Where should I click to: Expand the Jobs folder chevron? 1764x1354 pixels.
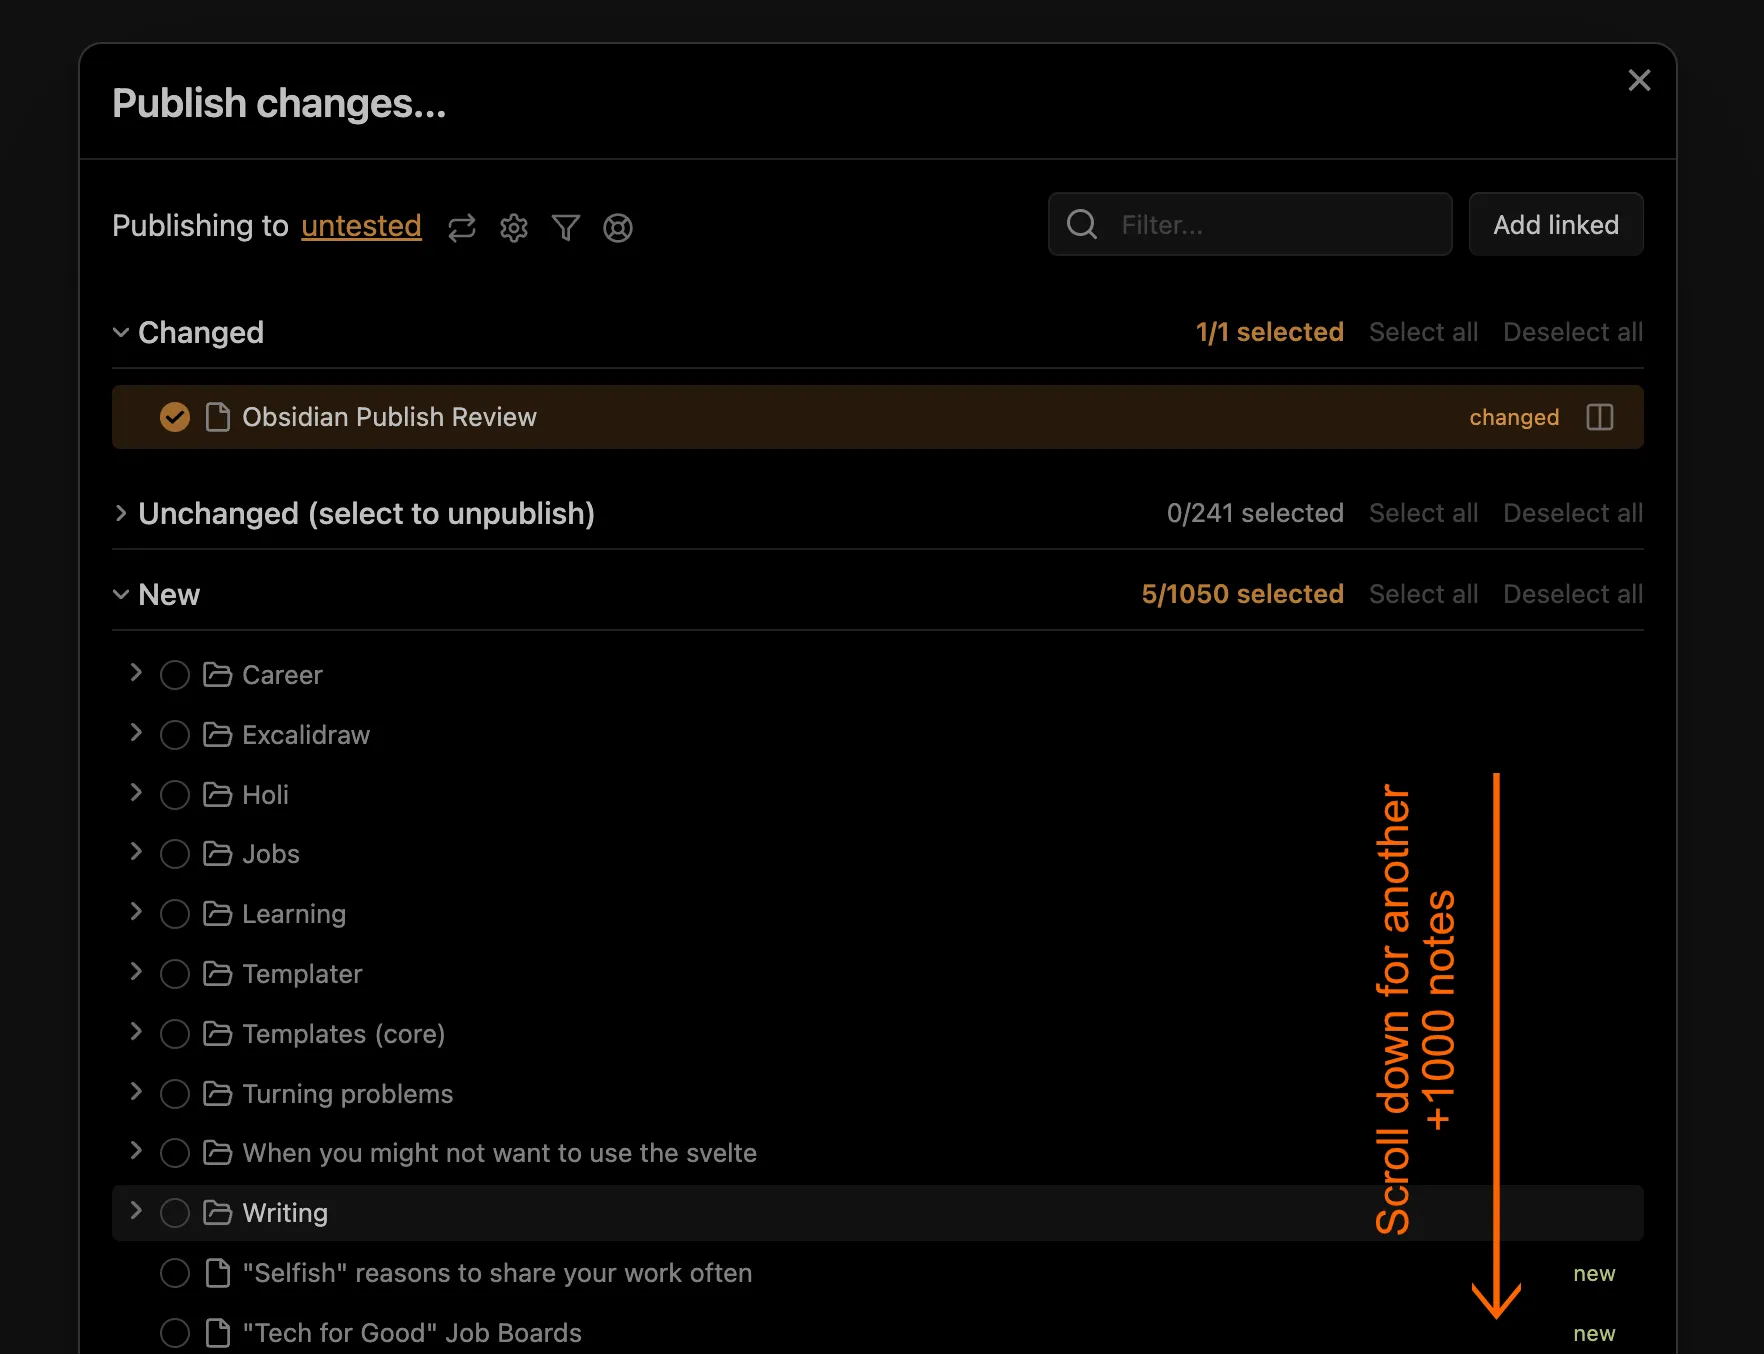coord(136,852)
